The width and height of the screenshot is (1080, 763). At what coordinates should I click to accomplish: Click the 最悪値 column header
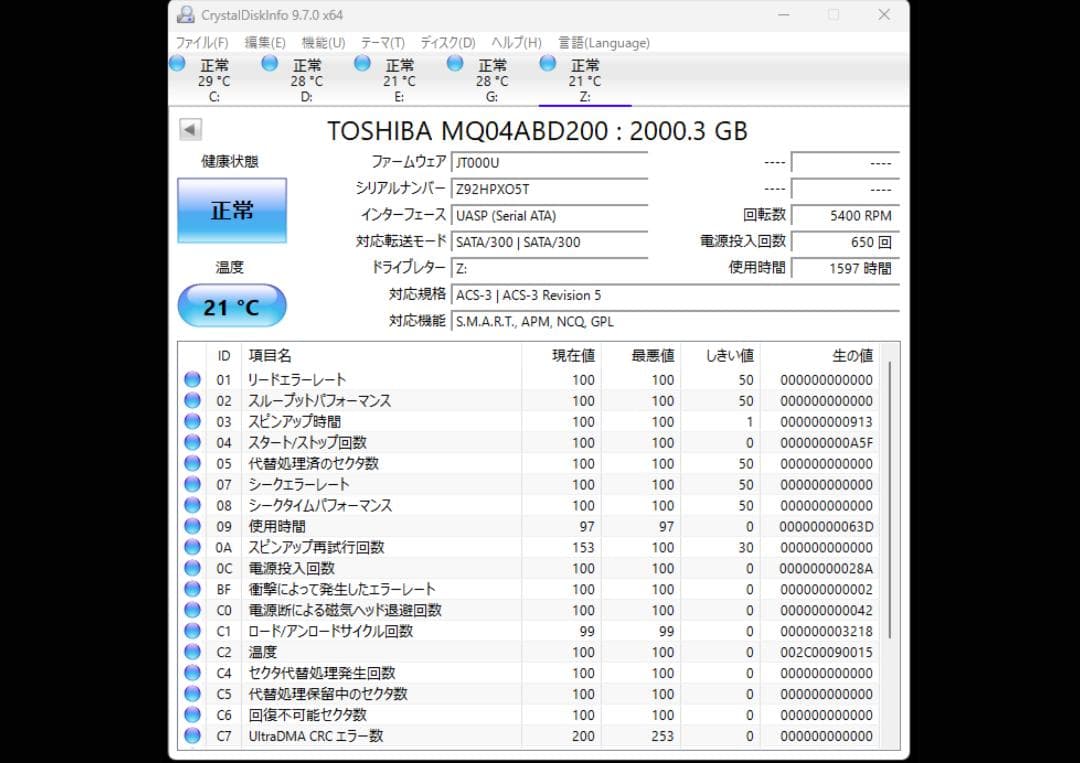pos(641,355)
